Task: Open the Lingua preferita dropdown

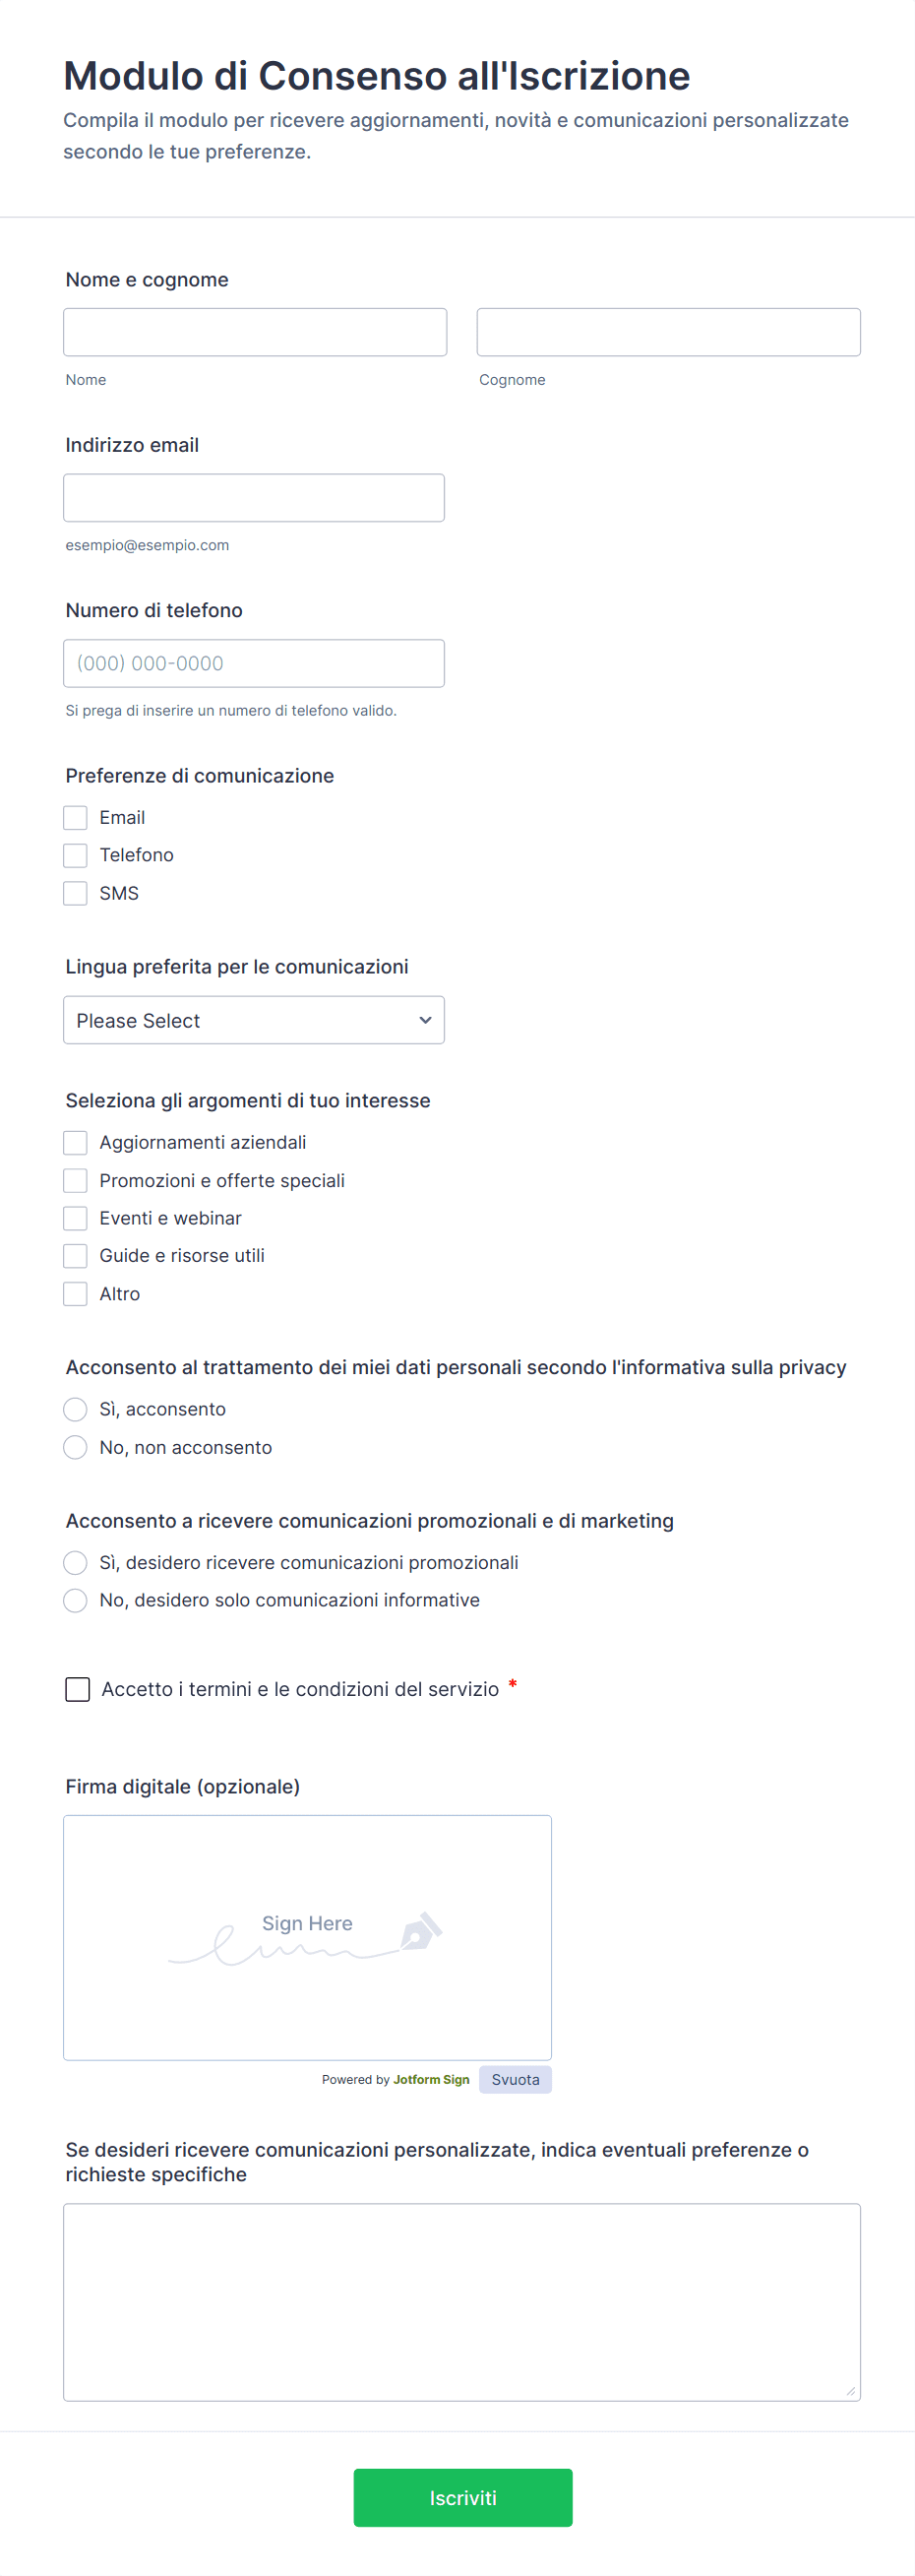Action: 254,1020
